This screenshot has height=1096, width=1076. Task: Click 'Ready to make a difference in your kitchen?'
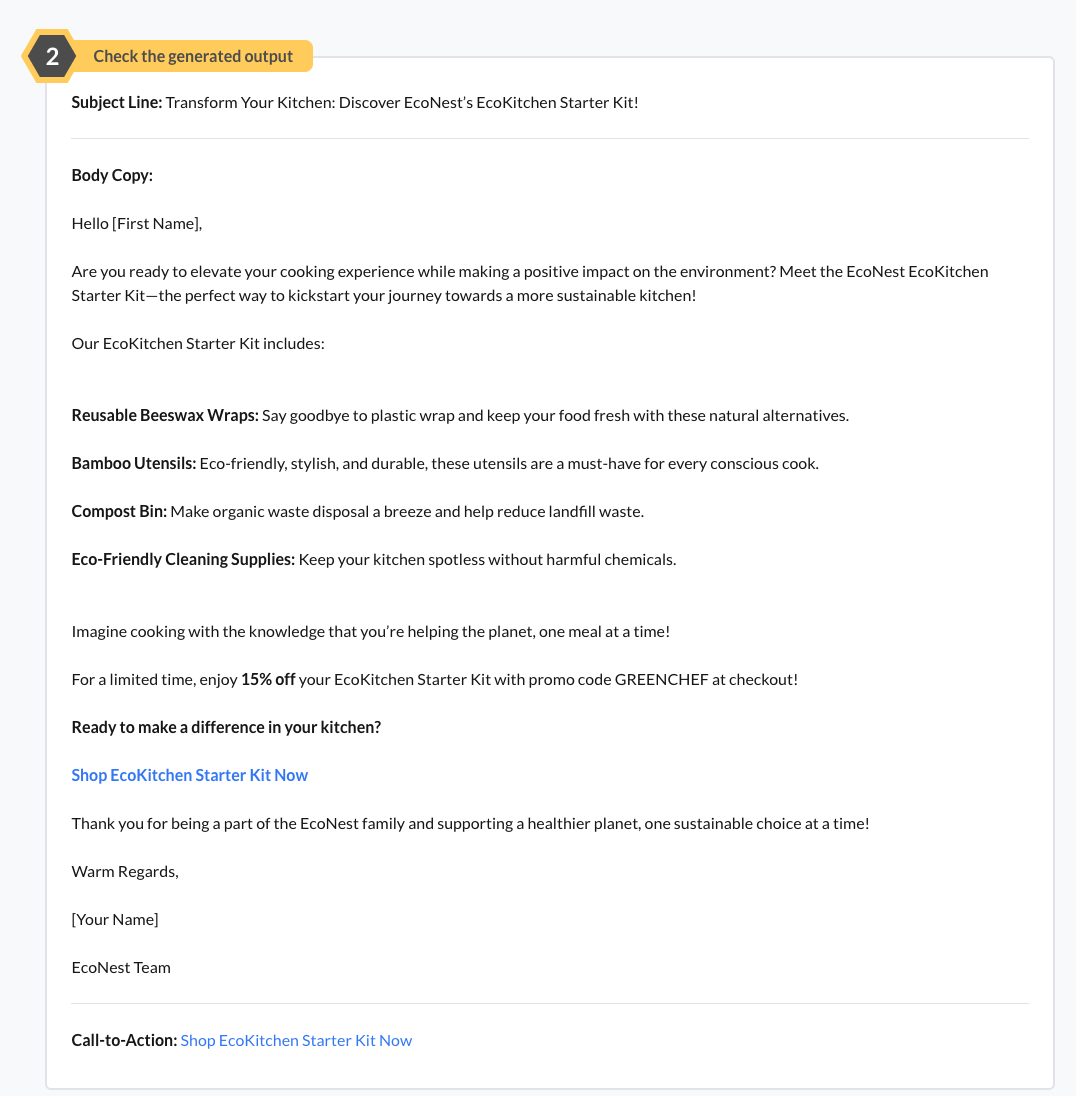pyautogui.click(x=226, y=727)
